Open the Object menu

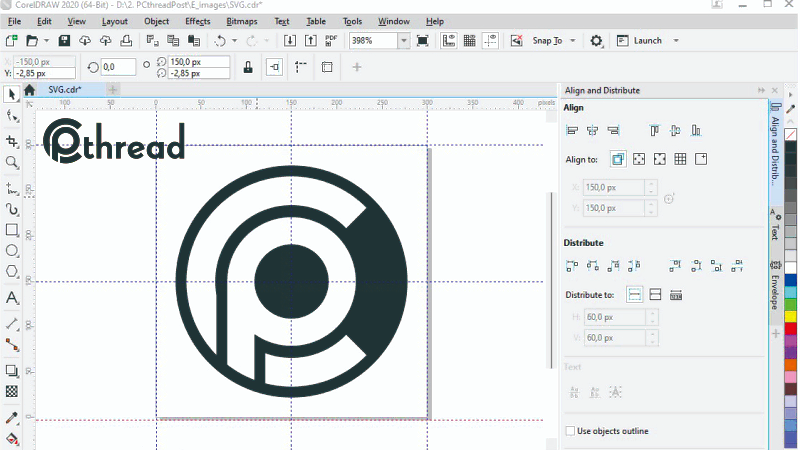click(157, 21)
